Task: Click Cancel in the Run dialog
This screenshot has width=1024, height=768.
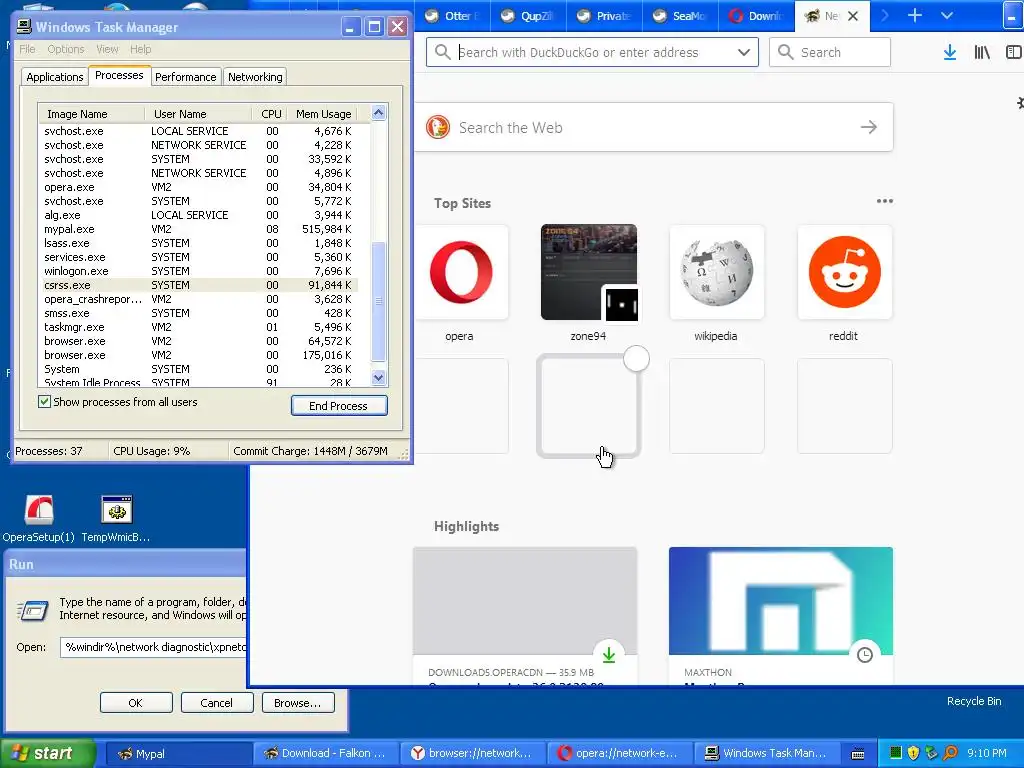Action: (x=217, y=703)
